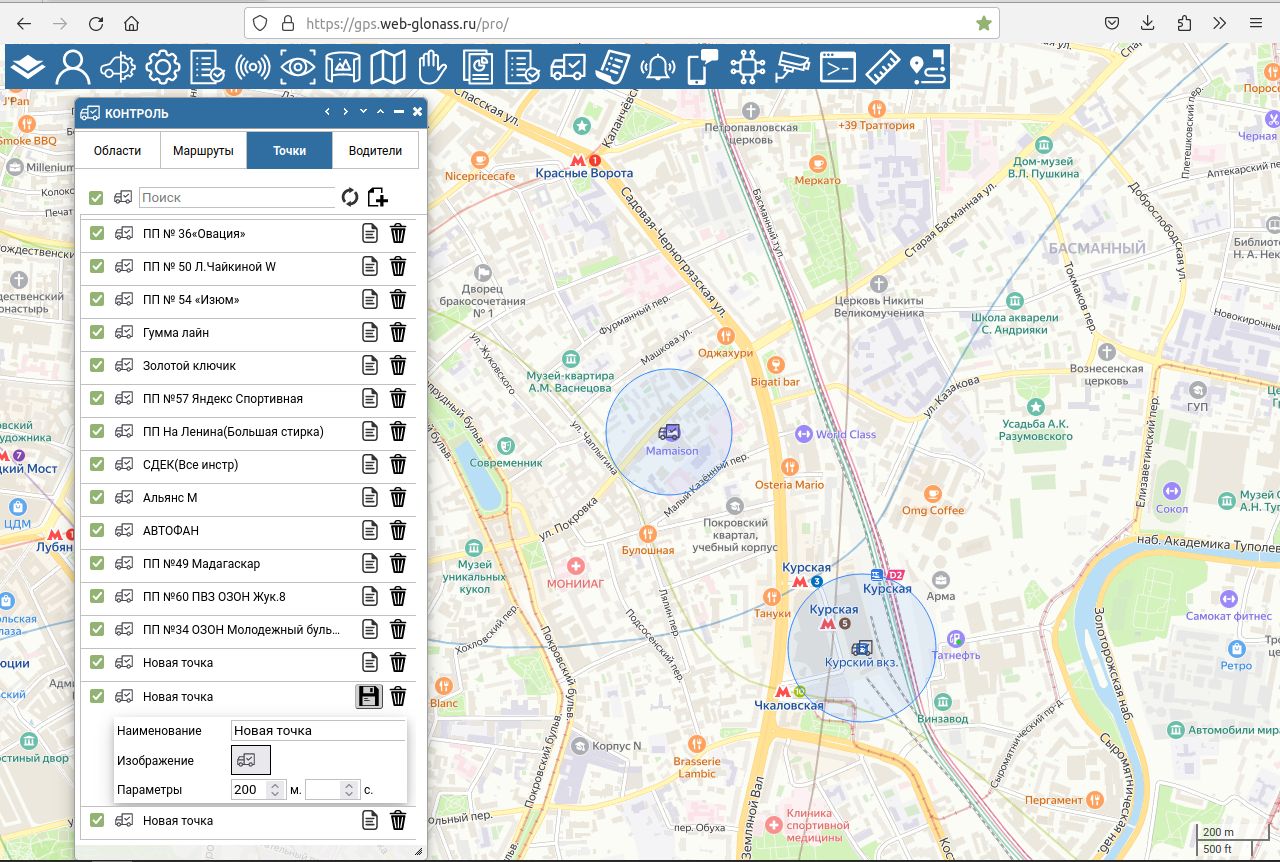Click the Наименование name field
This screenshot has height=862, width=1280.
point(318,731)
